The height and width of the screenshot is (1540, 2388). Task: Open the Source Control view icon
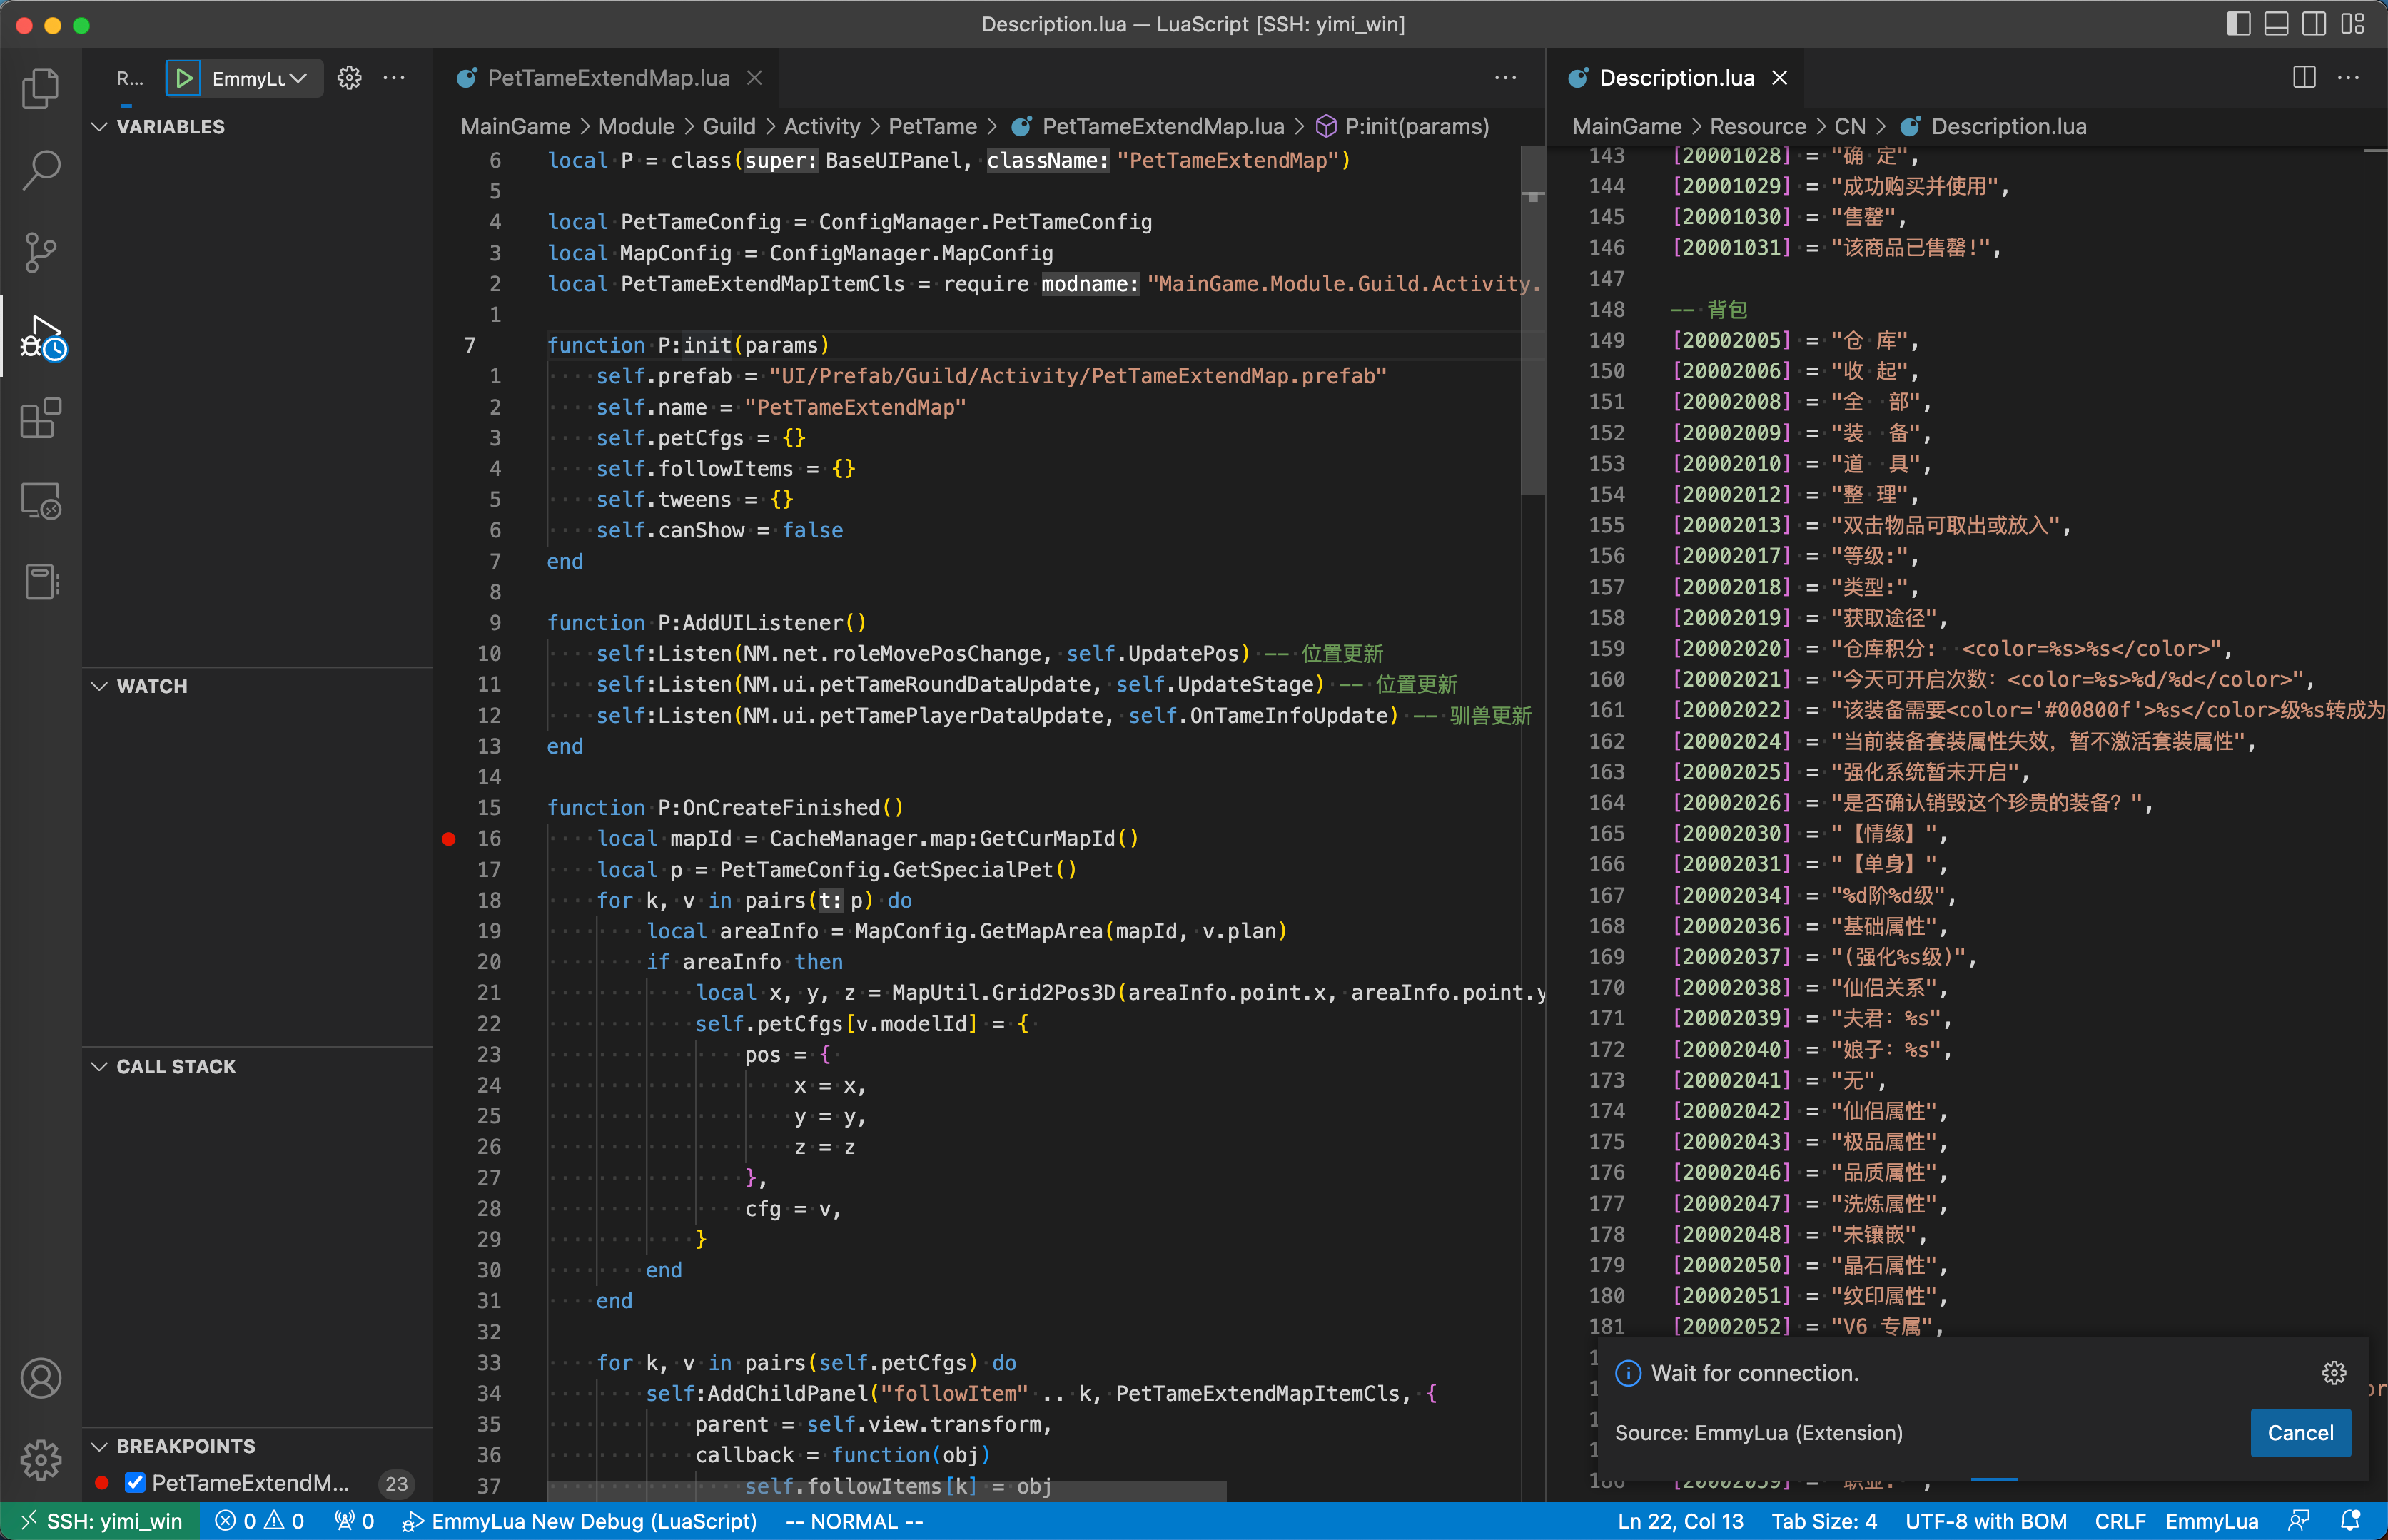pos(41,252)
